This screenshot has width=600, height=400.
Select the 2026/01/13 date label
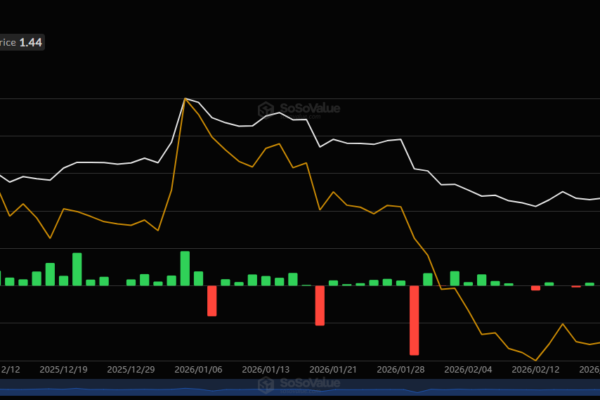coord(268,368)
